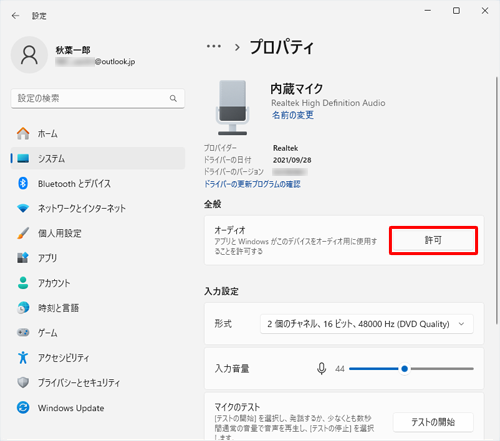Click the ホーム house icon

pos(23,134)
